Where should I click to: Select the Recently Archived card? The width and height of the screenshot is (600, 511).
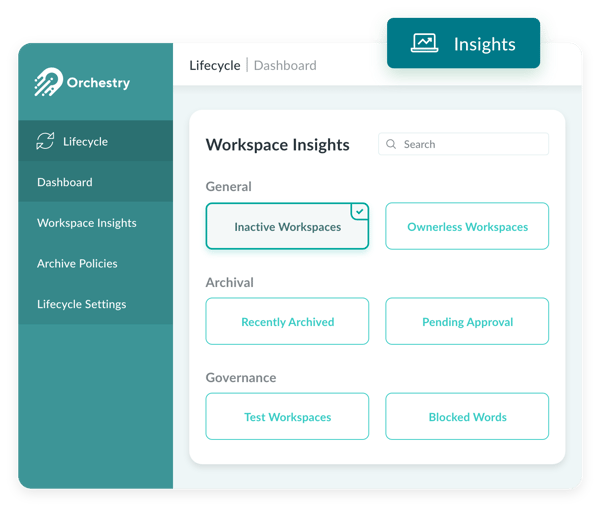287,322
